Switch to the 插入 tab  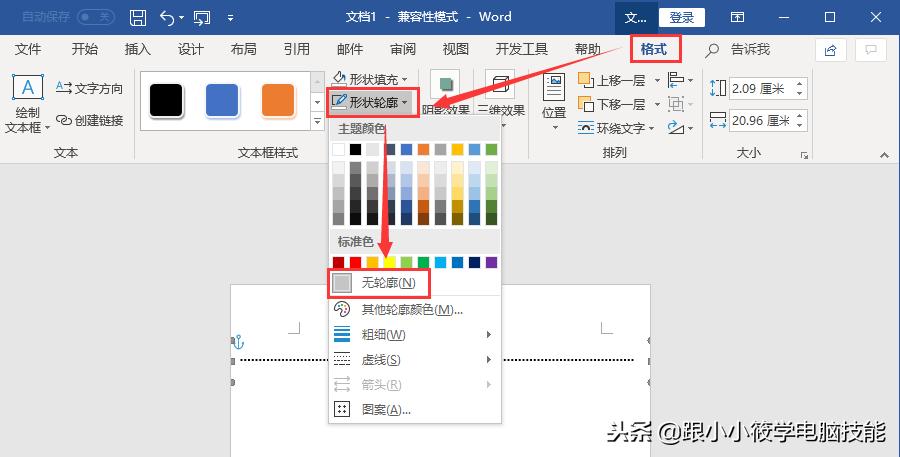(x=138, y=49)
